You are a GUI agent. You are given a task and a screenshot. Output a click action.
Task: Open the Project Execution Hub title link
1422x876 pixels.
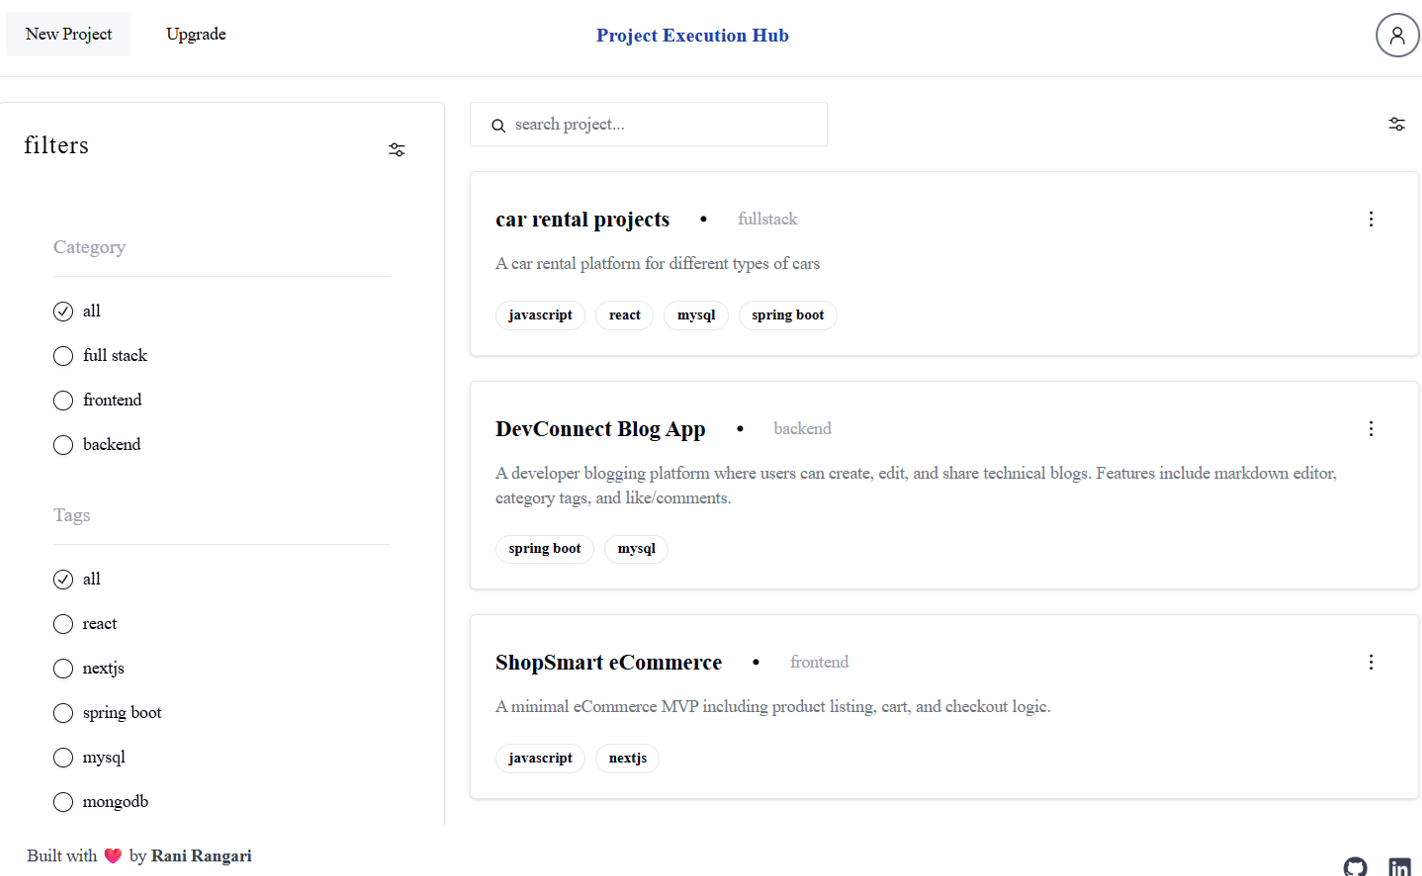[692, 35]
